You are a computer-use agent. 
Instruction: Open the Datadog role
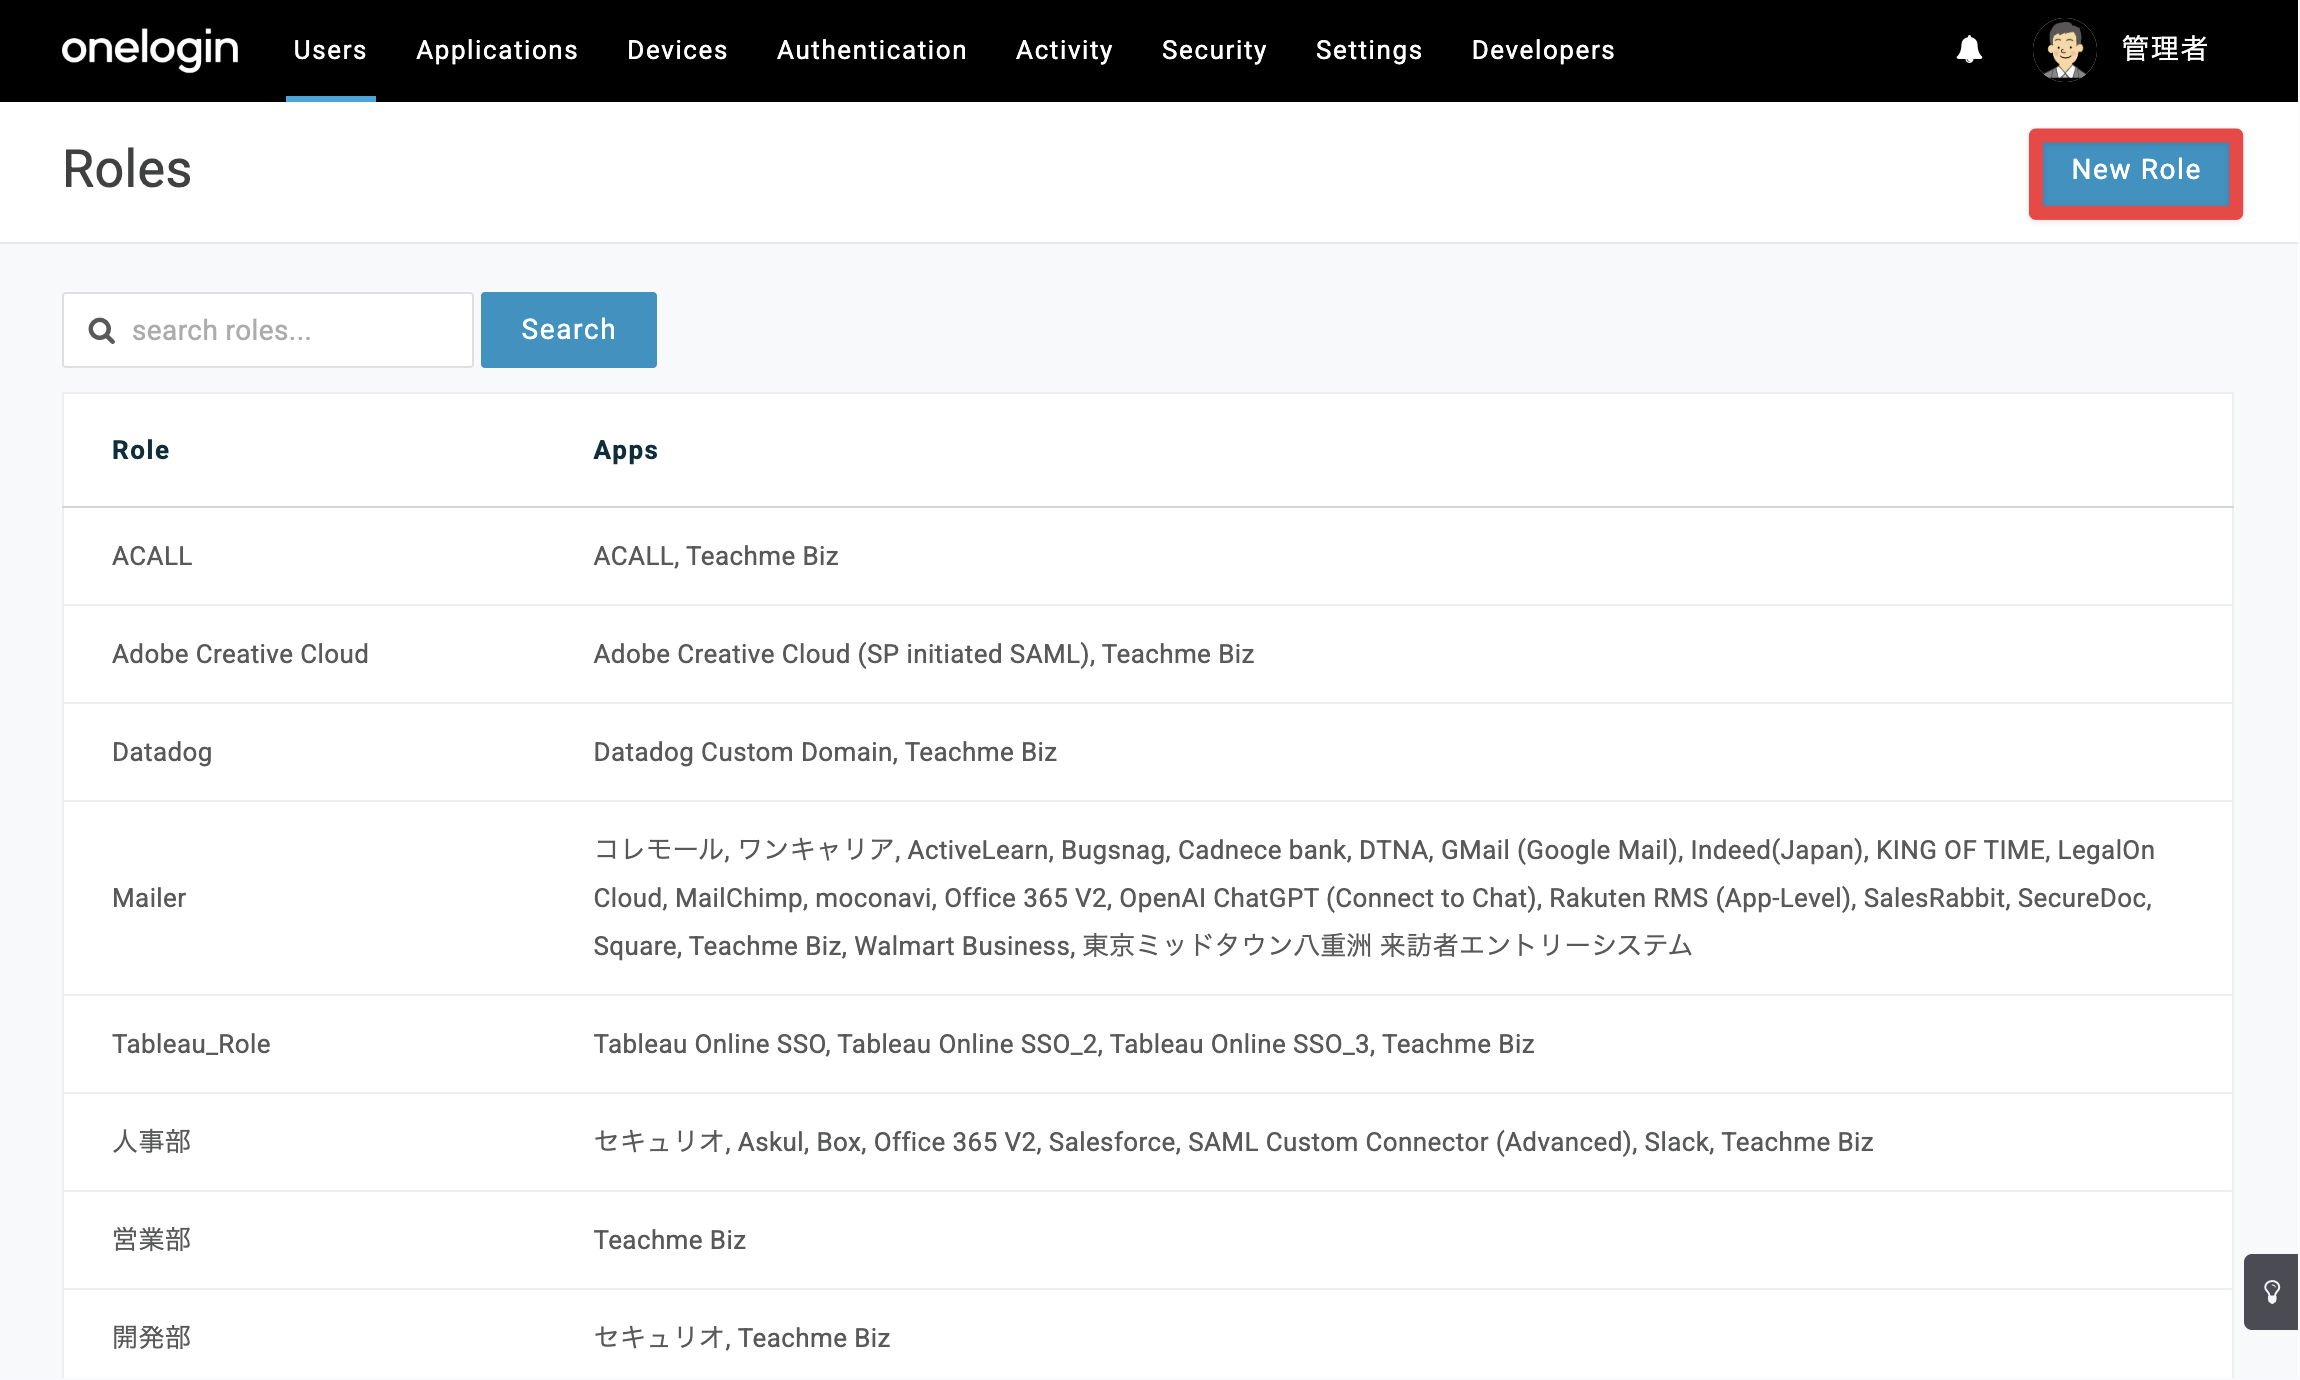162,752
